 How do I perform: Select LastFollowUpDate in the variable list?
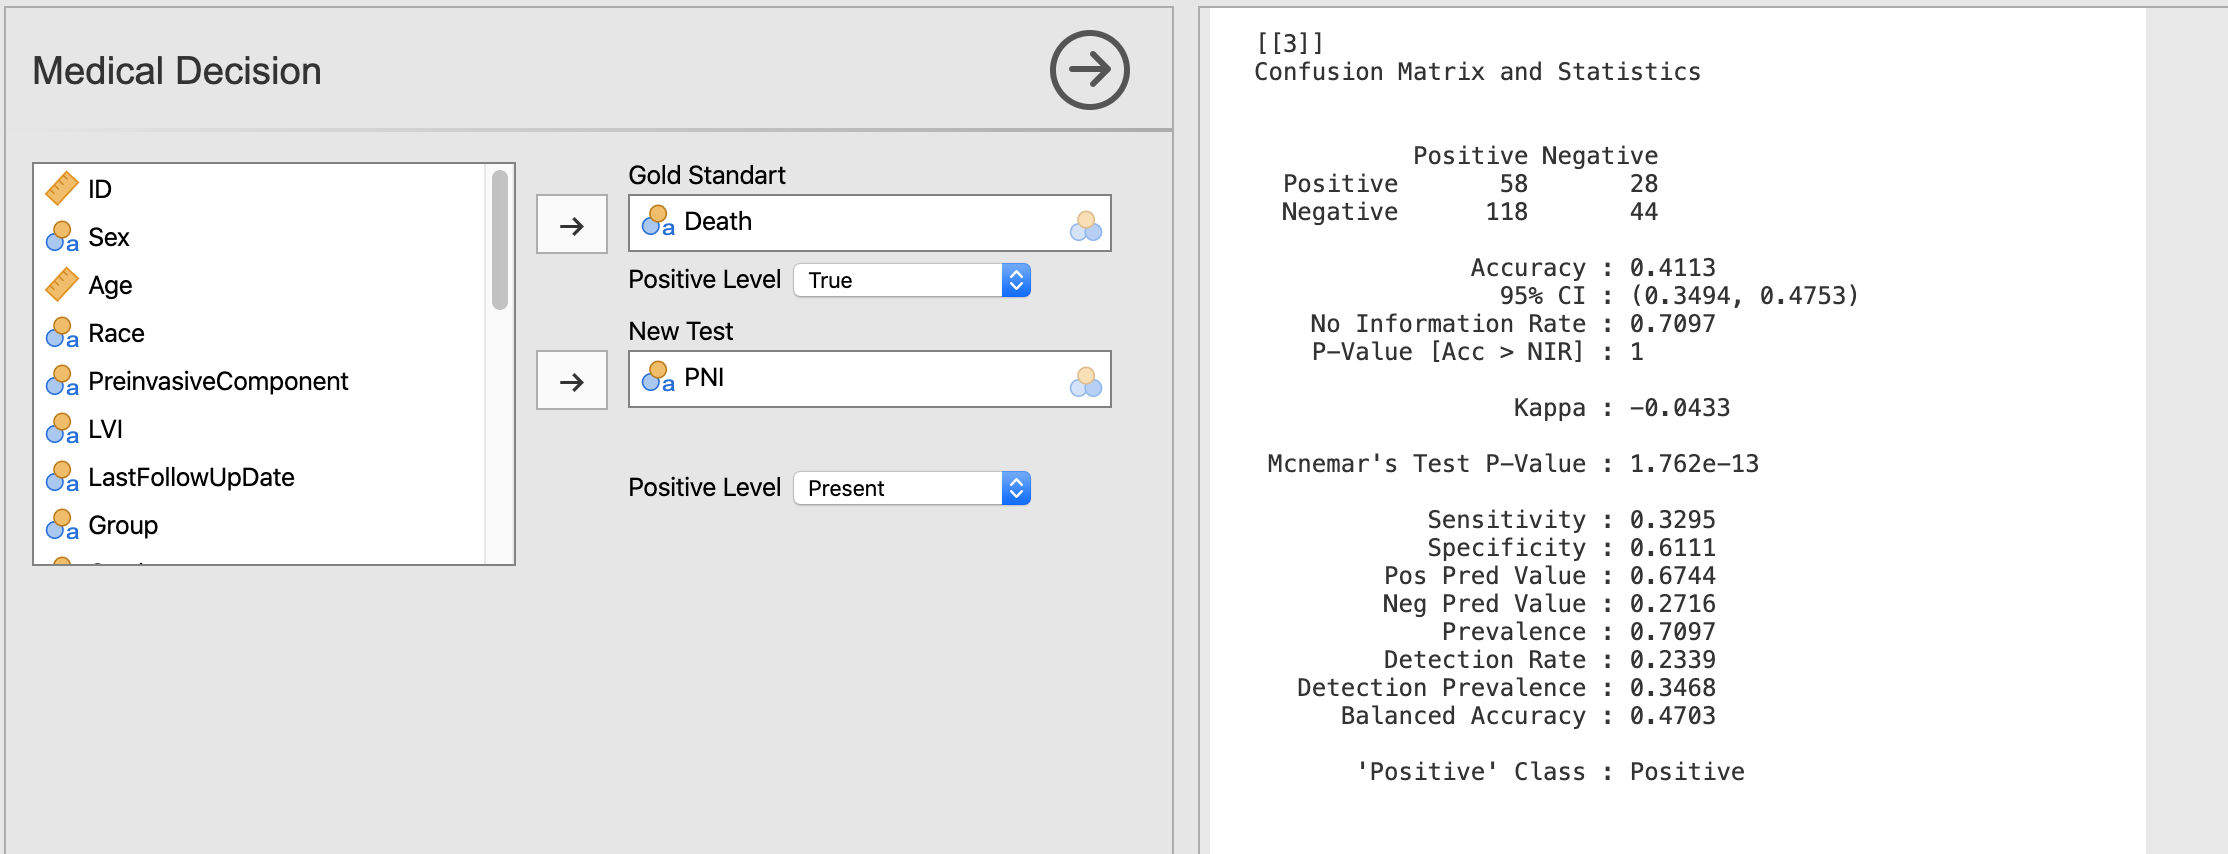(x=191, y=477)
